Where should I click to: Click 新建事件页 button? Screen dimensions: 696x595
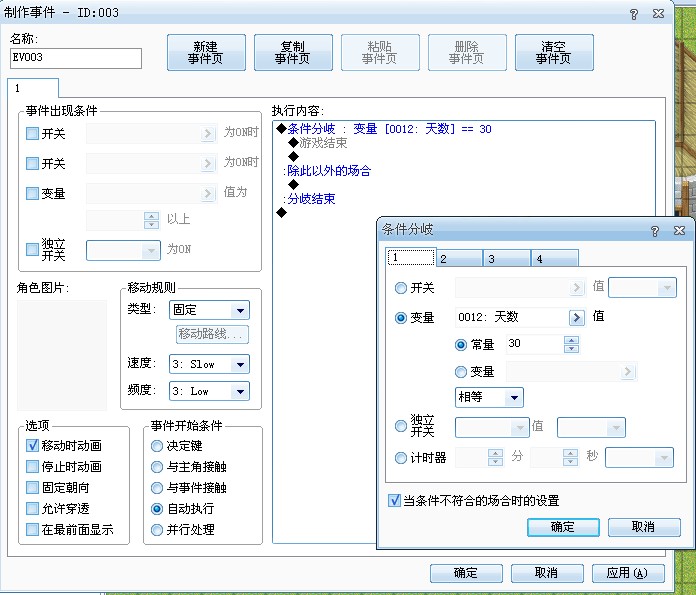[206, 52]
